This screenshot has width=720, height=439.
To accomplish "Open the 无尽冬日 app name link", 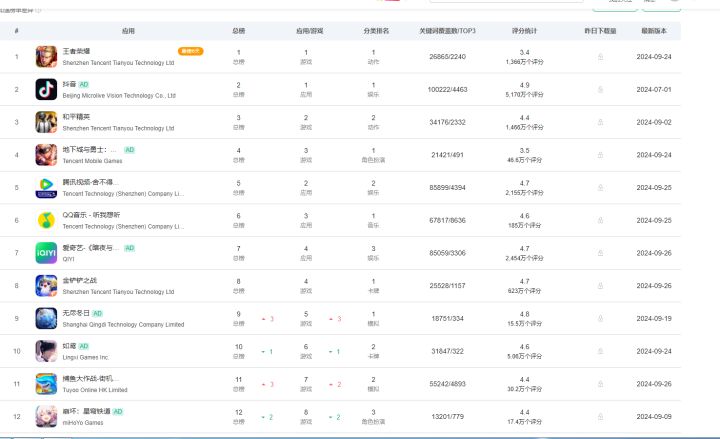I will click(x=76, y=313).
